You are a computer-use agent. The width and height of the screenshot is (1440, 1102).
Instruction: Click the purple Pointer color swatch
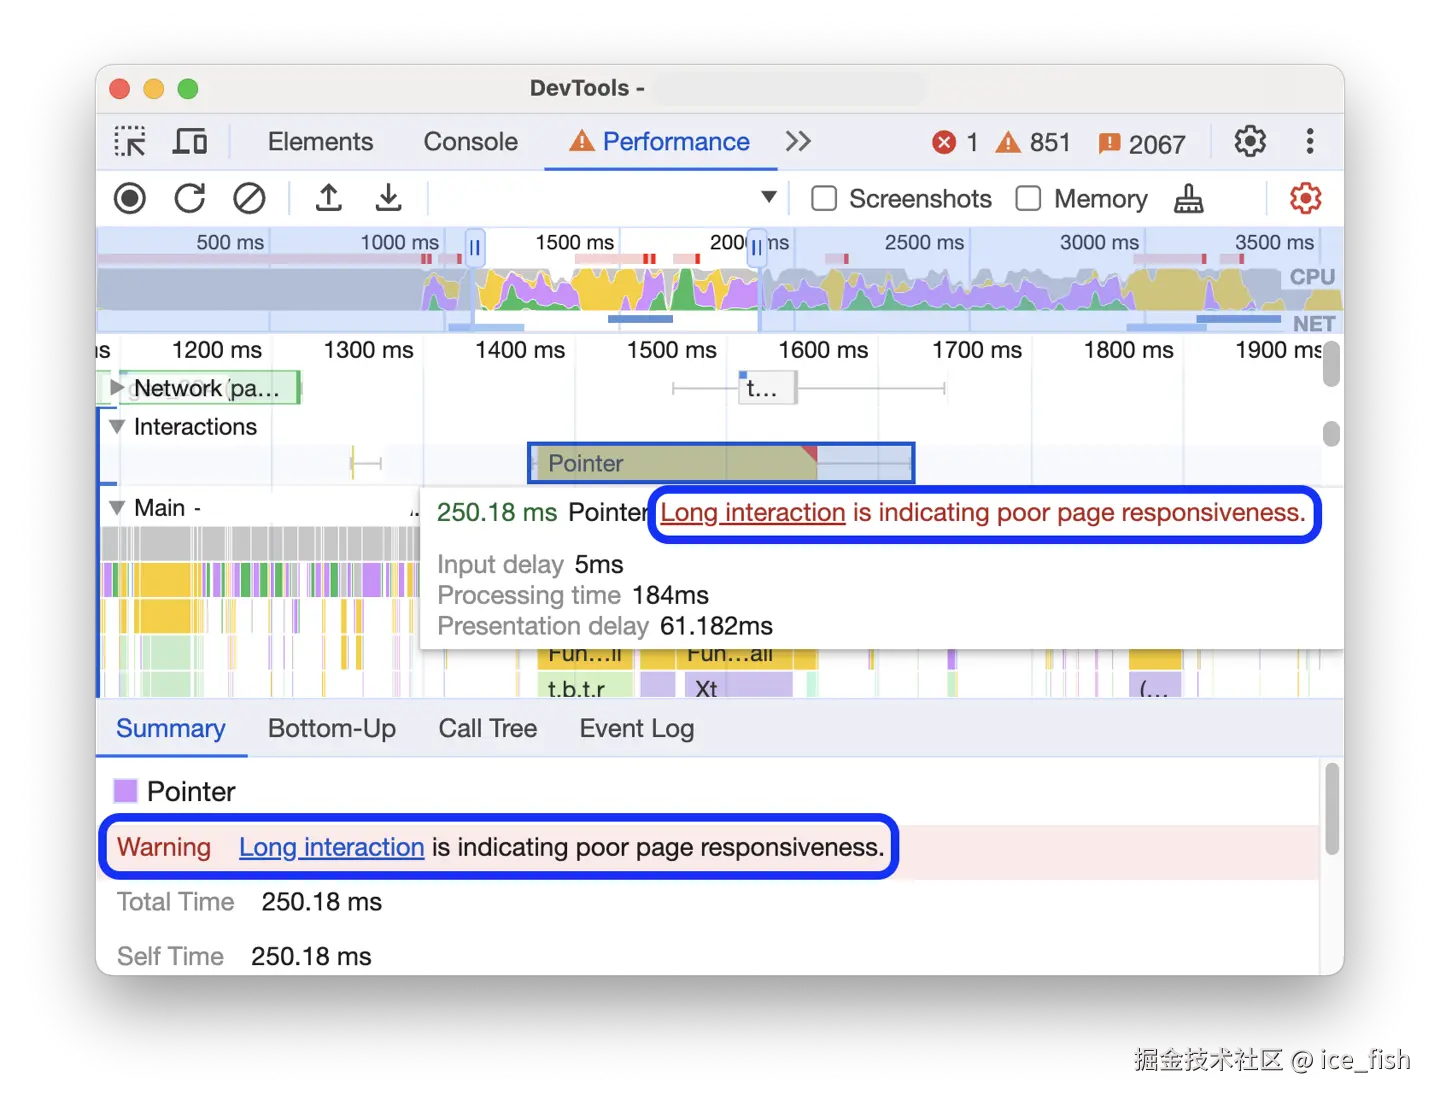pos(125,791)
